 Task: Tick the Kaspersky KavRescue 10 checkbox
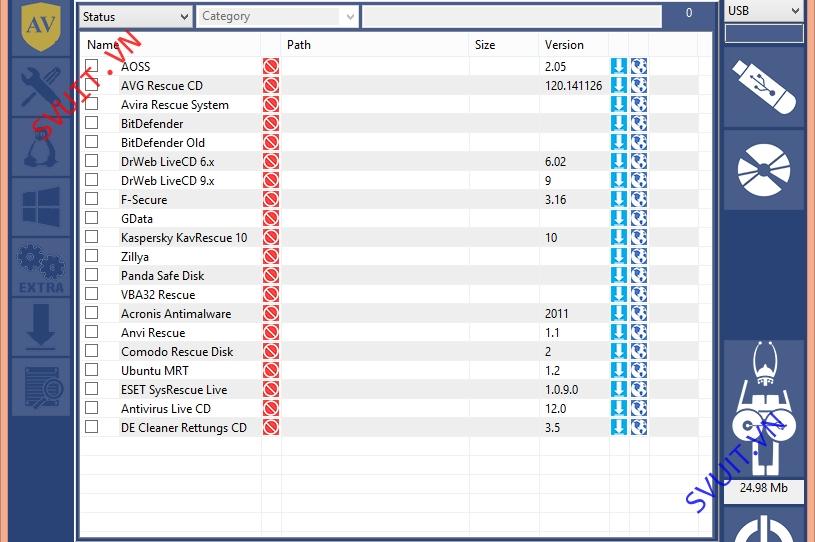[x=91, y=236]
